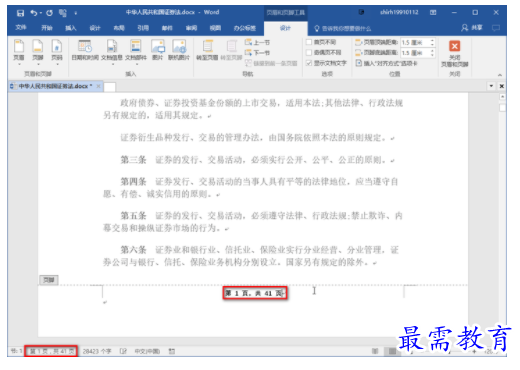This screenshot has width=520, height=370.
Task: Open the customize quick access toolbar dropdown
Action: point(76,13)
